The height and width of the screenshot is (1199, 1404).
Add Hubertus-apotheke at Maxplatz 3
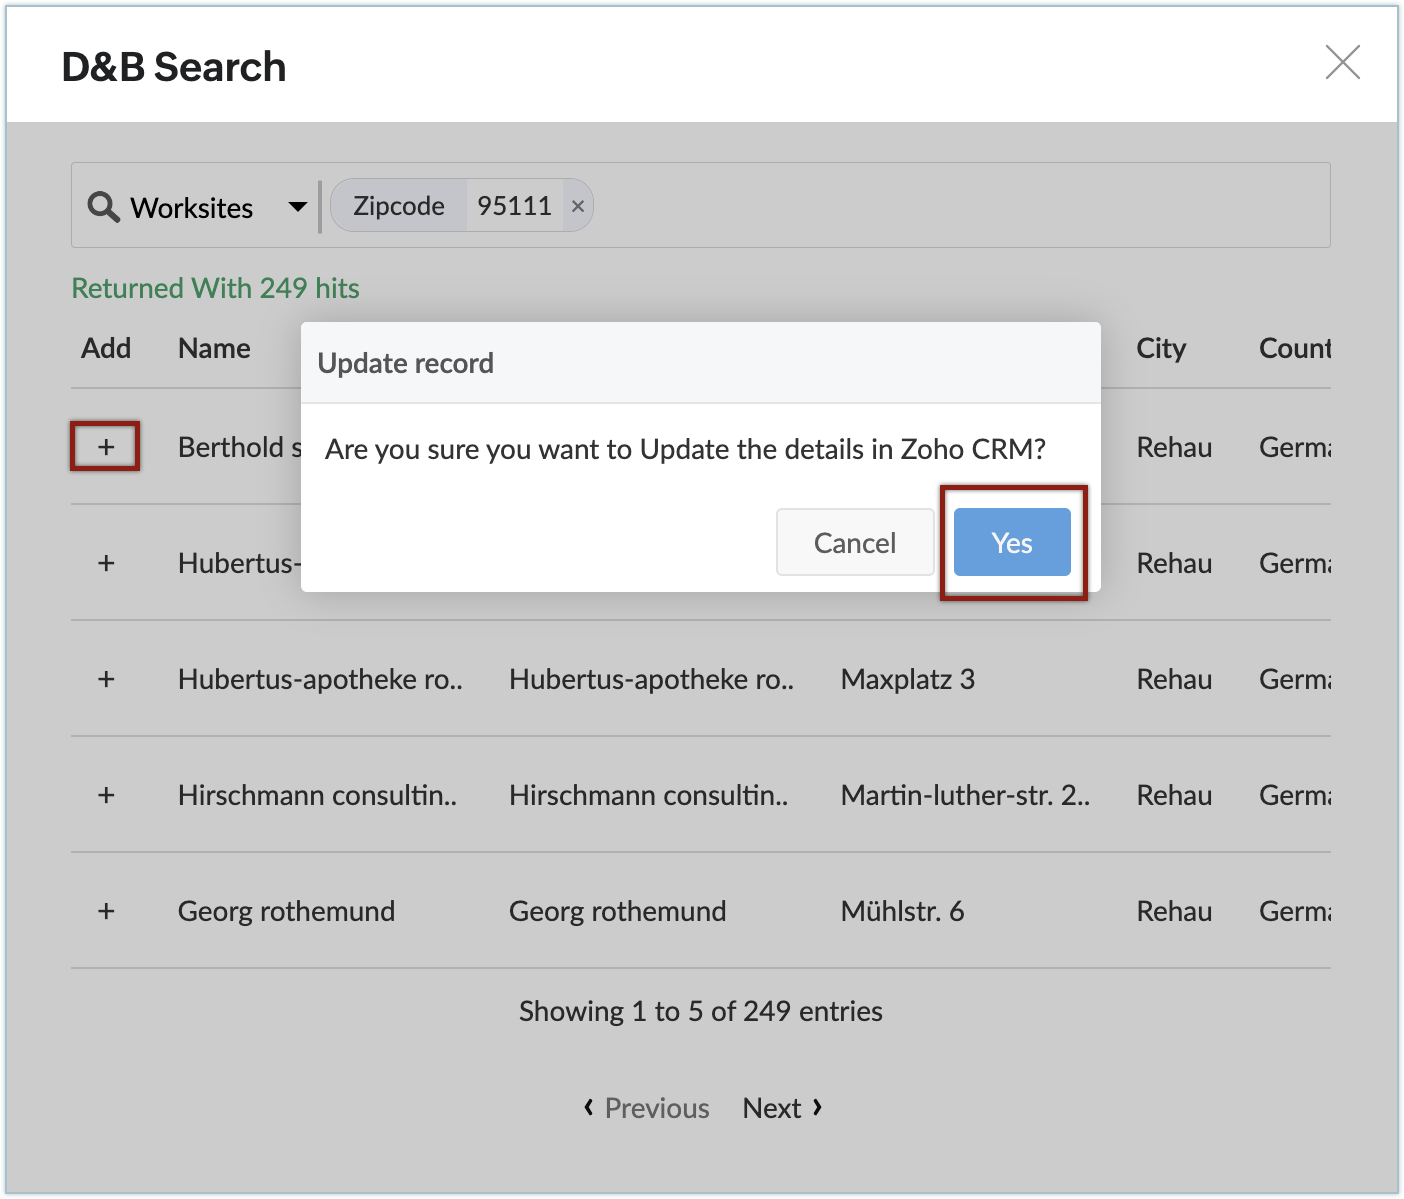[106, 679]
